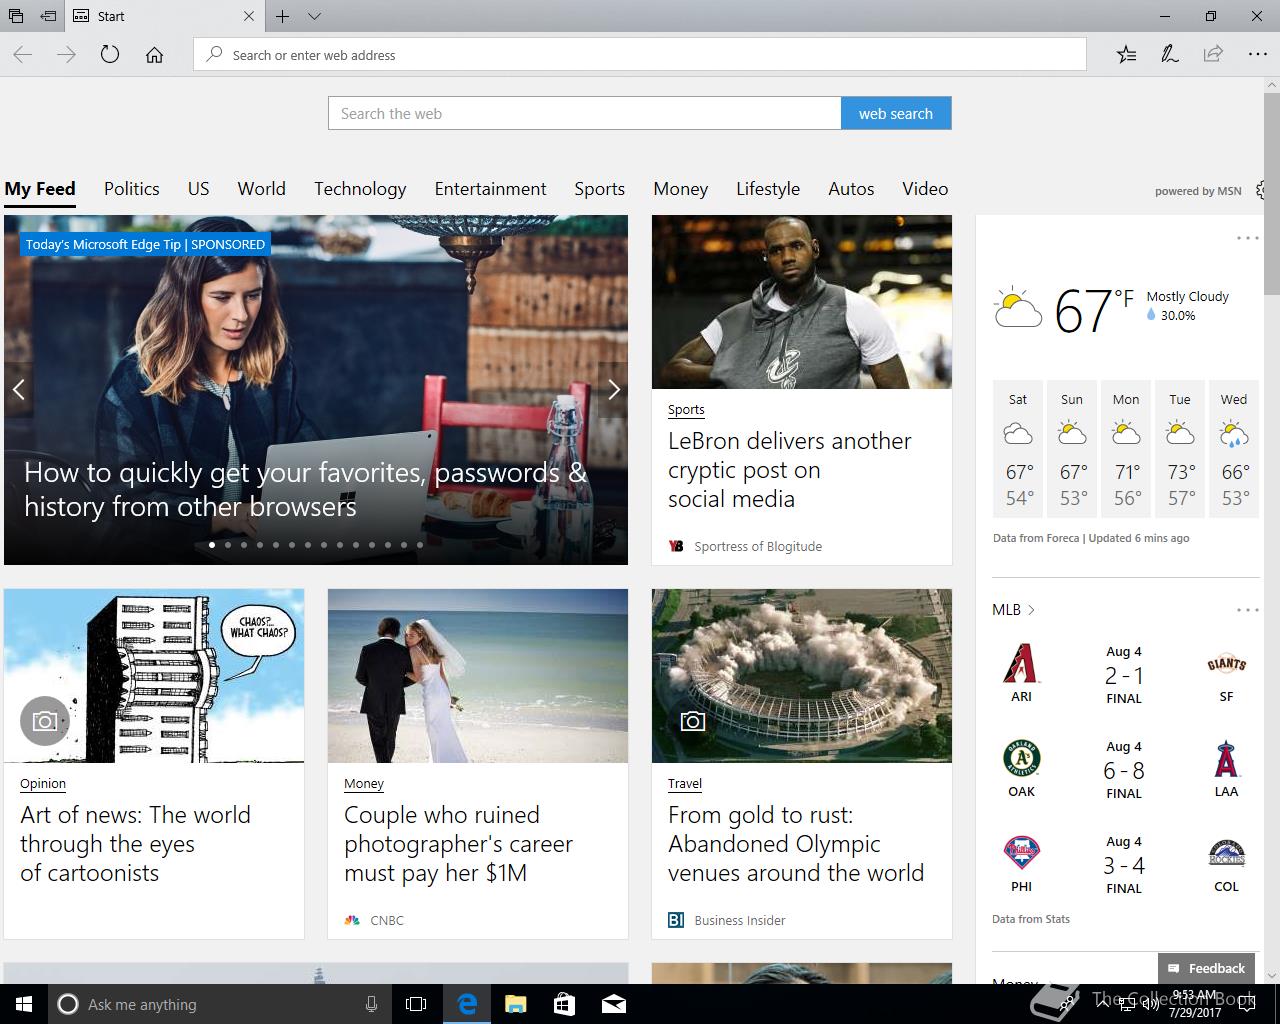1280x1024 pixels.
Task: Make a web note pen icon
Action: pyautogui.click(x=1169, y=55)
